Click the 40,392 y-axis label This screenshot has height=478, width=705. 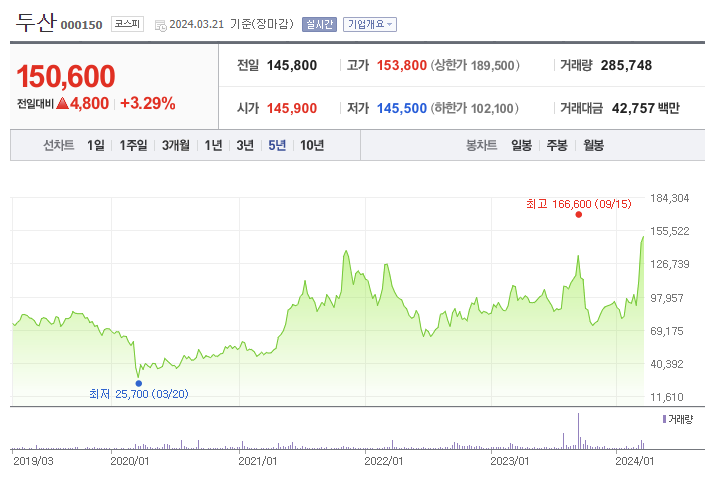(667, 364)
